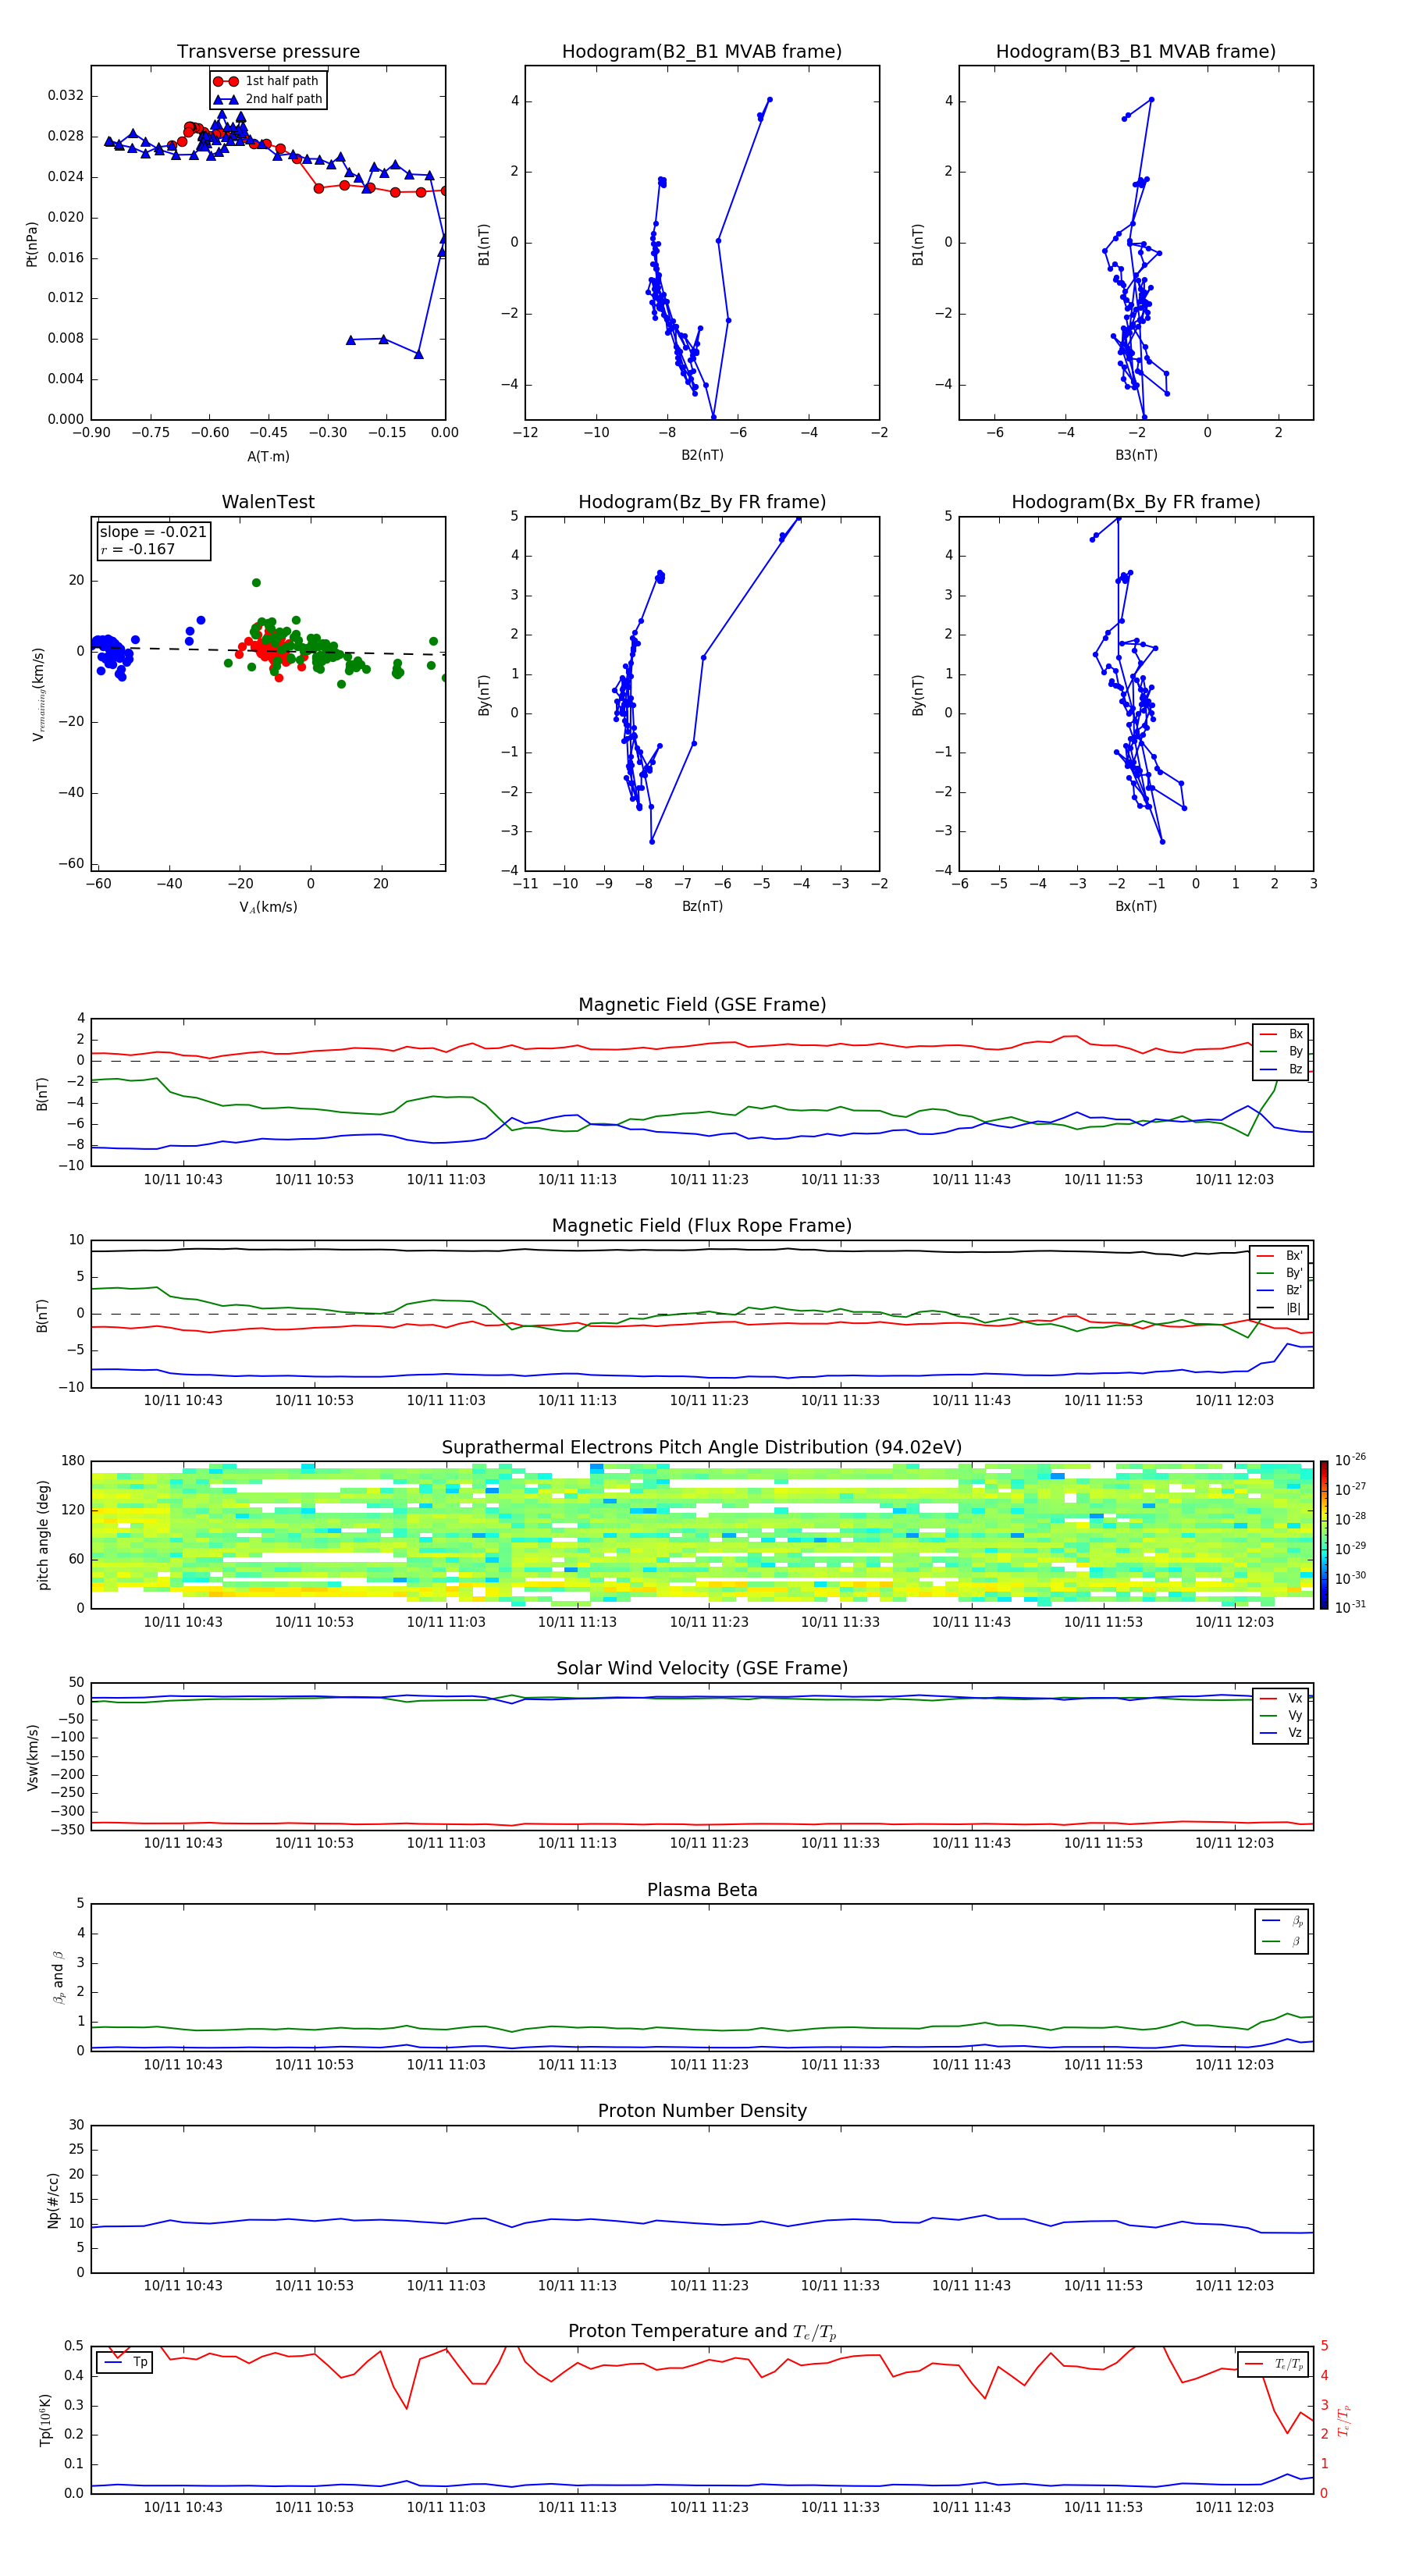Click the 'Hodogram(B2_B1 MVAB frame)' title
Viewport: 1405px width, 2576px height.
[x=702, y=52]
